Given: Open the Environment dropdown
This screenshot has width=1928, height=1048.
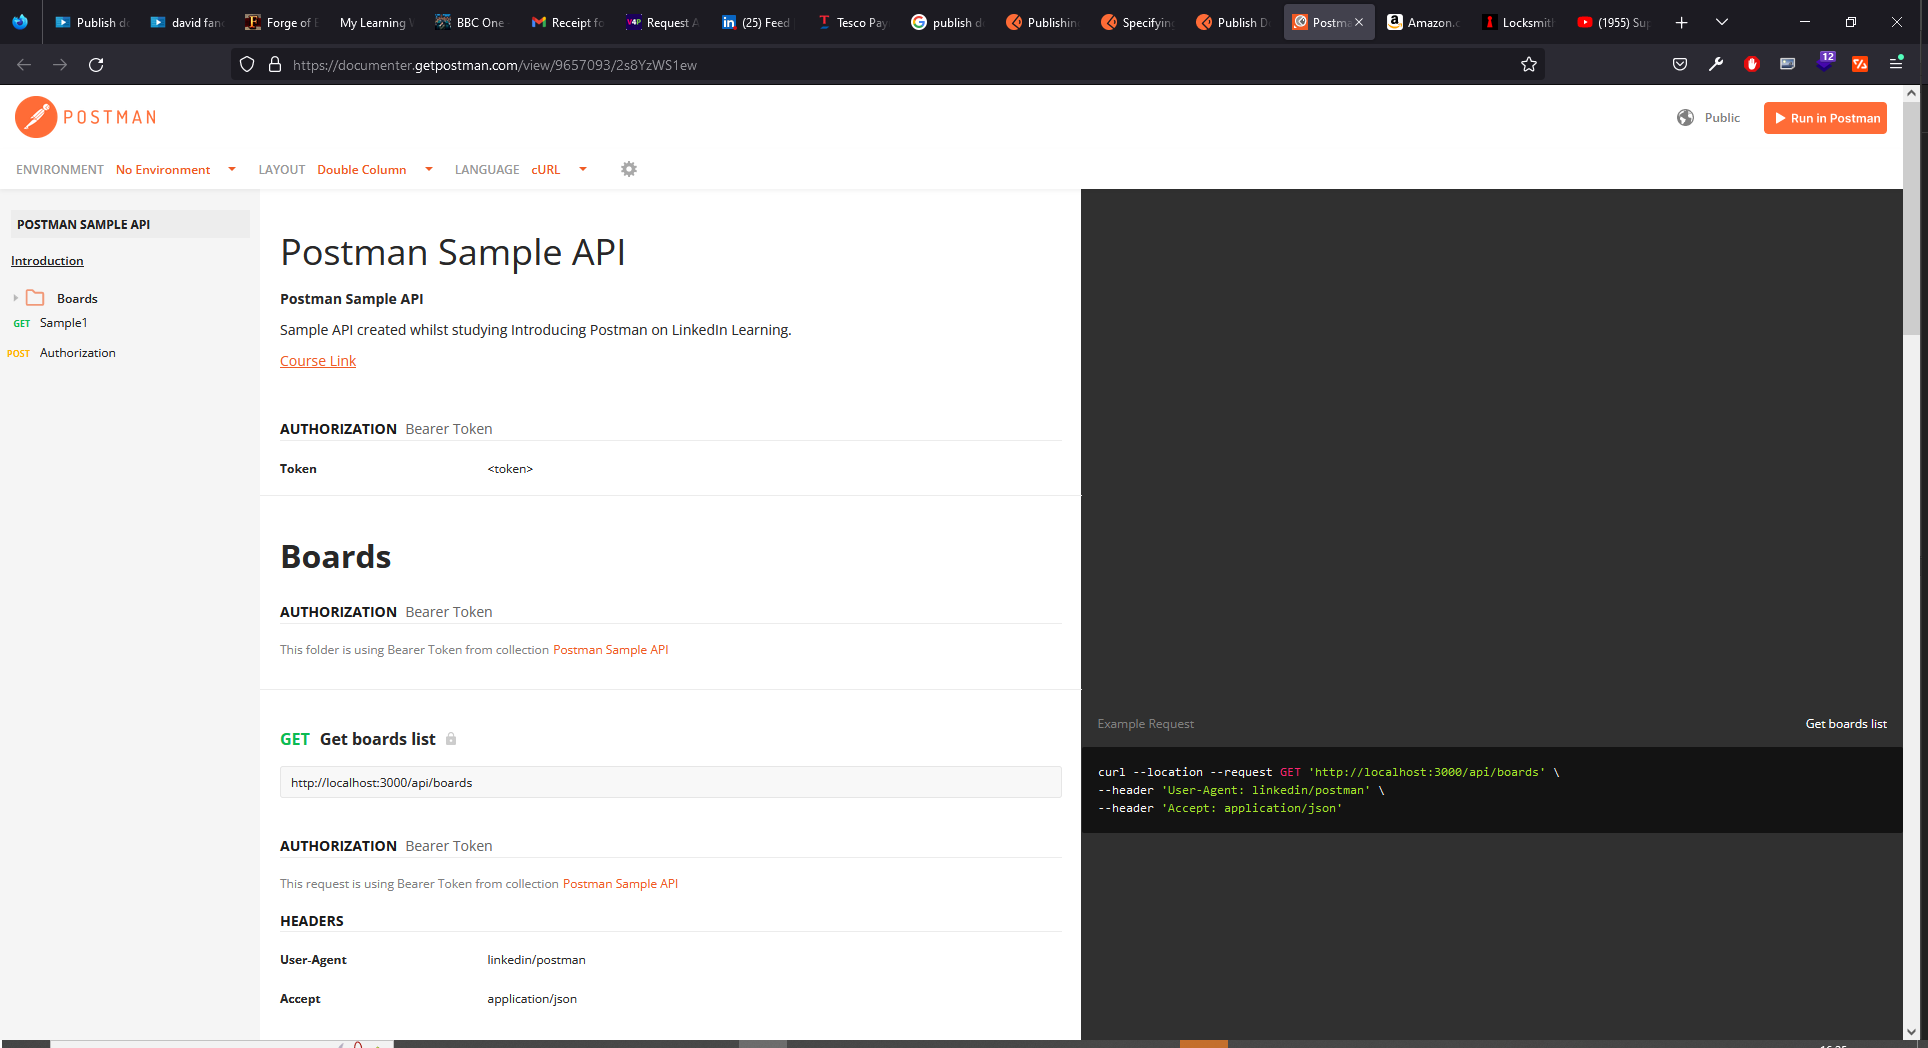Looking at the screenshot, I should click(x=176, y=169).
